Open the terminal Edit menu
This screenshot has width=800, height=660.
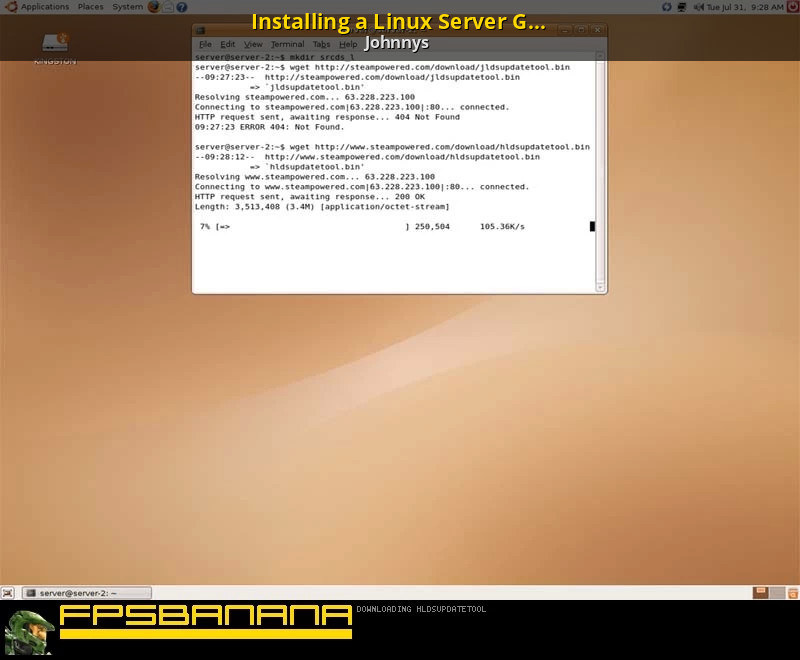click(228, 44)
